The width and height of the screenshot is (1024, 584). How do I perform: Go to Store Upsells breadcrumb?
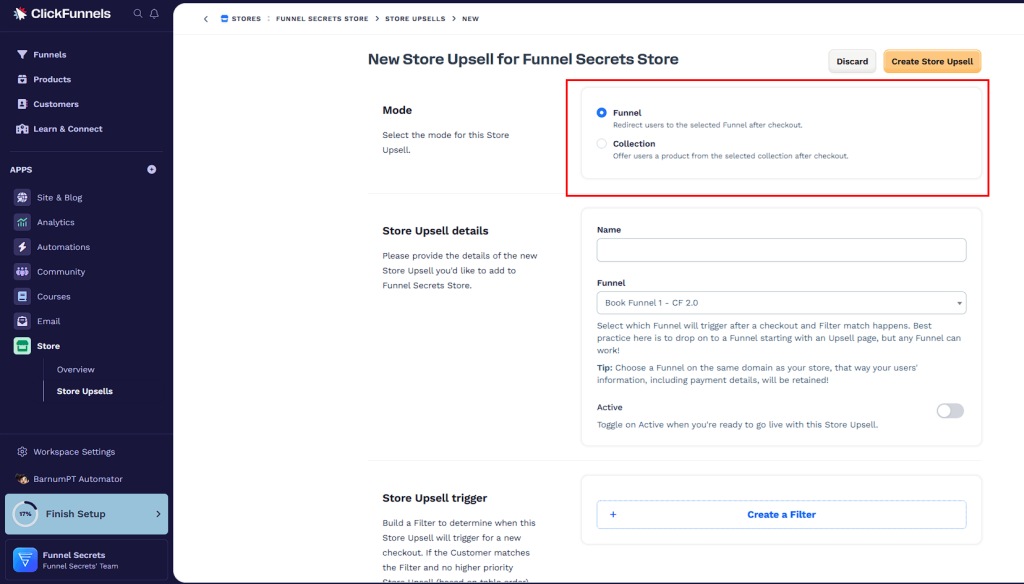pos(415,19)
